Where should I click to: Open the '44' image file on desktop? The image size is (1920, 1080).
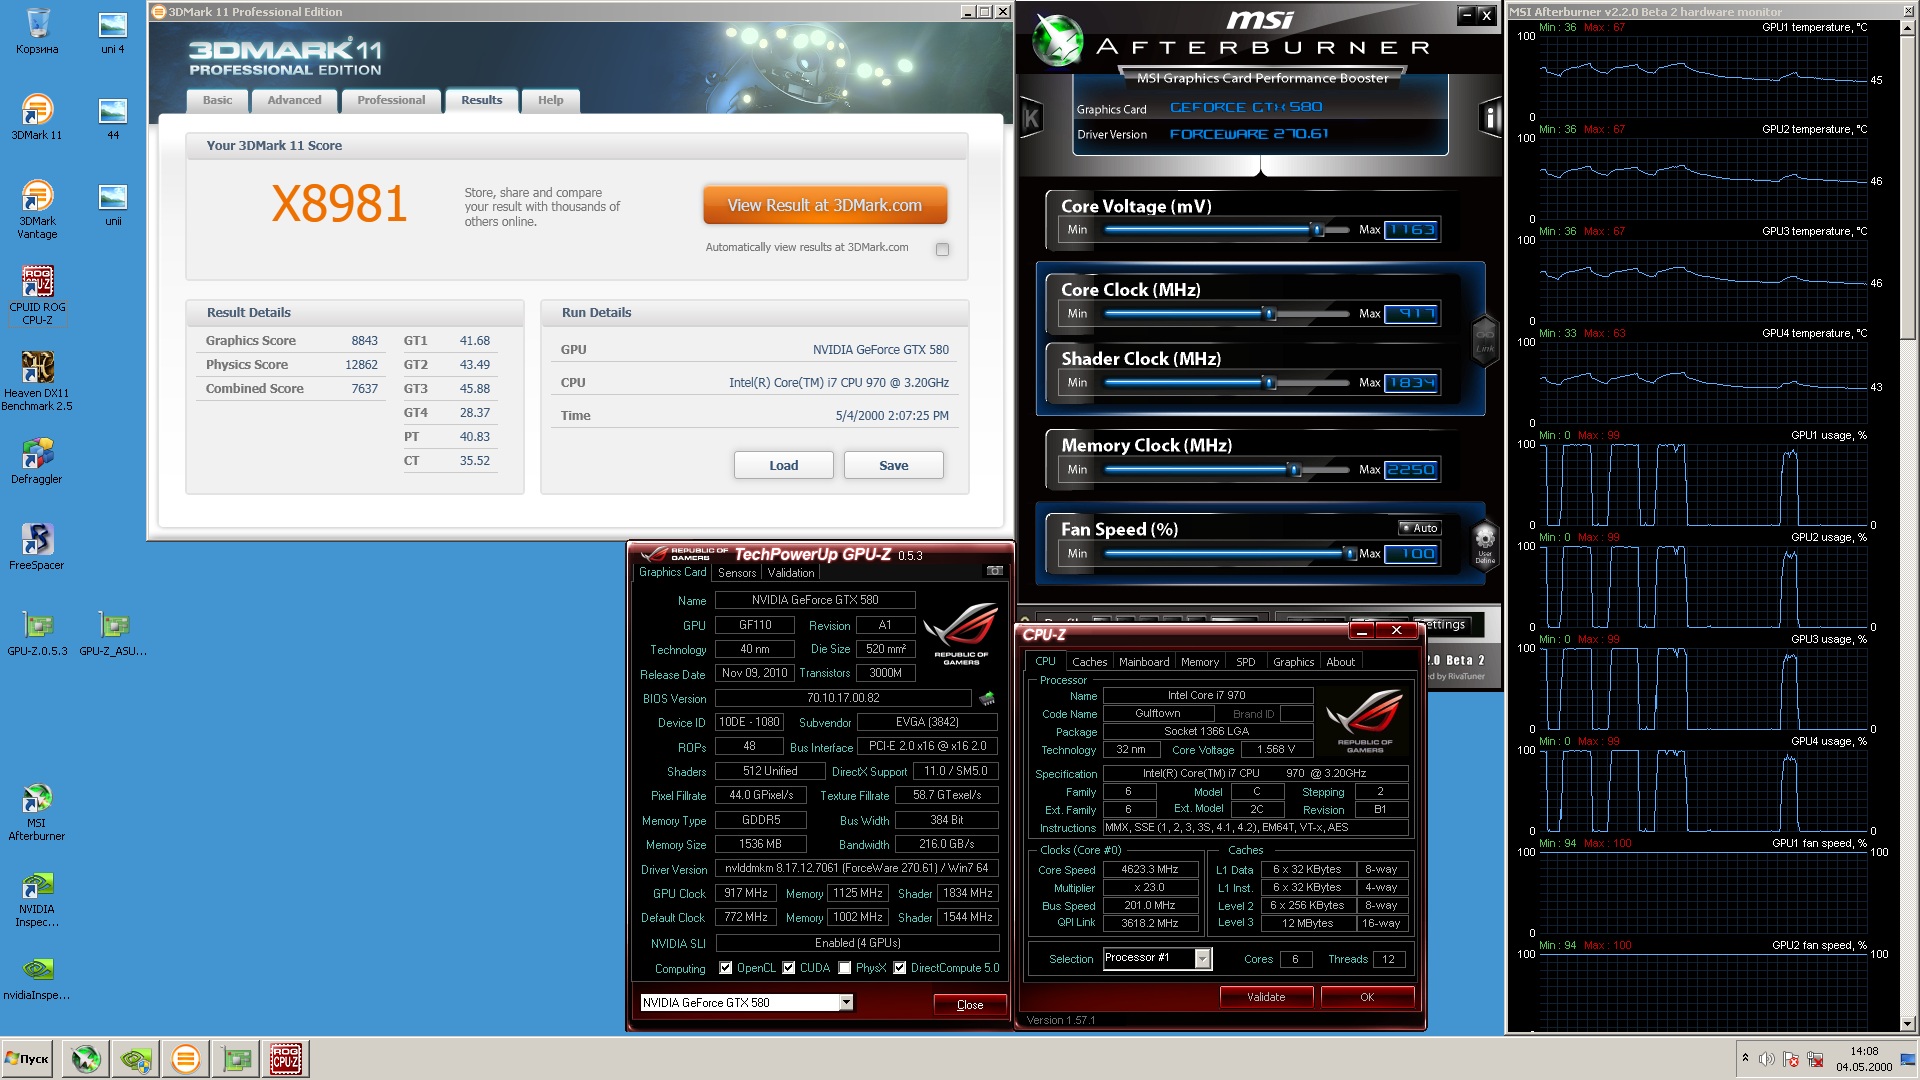(113, 118)
